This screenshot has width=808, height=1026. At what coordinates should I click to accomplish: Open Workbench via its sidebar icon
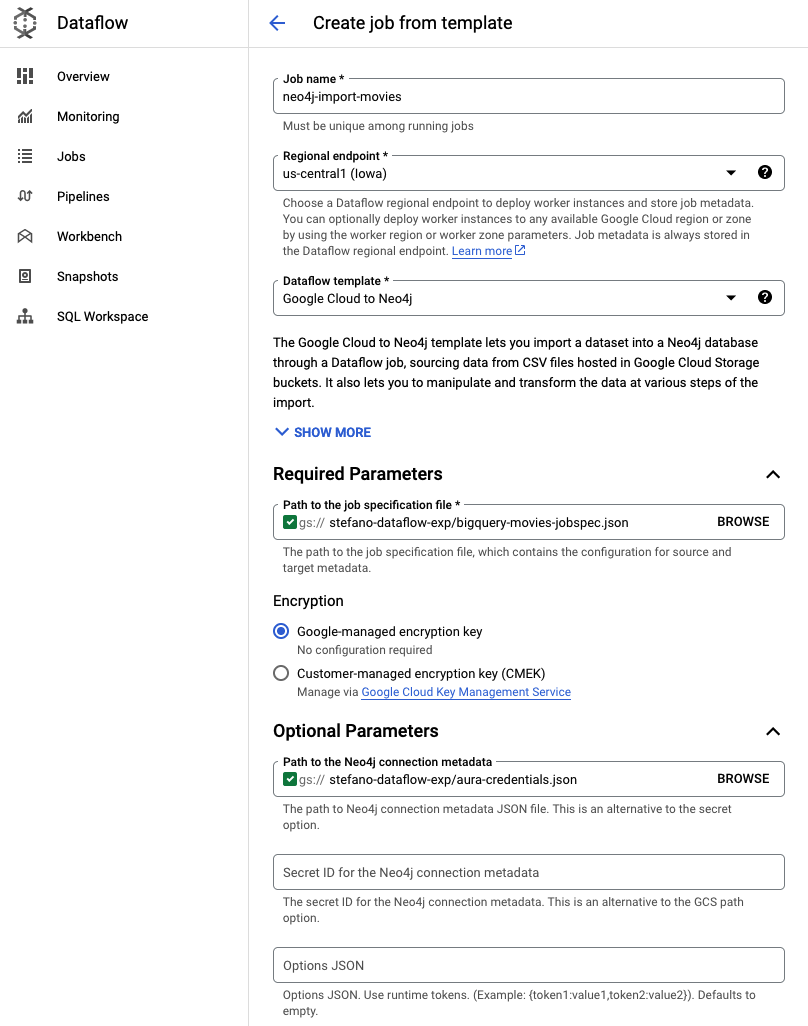tap(25, 236)
